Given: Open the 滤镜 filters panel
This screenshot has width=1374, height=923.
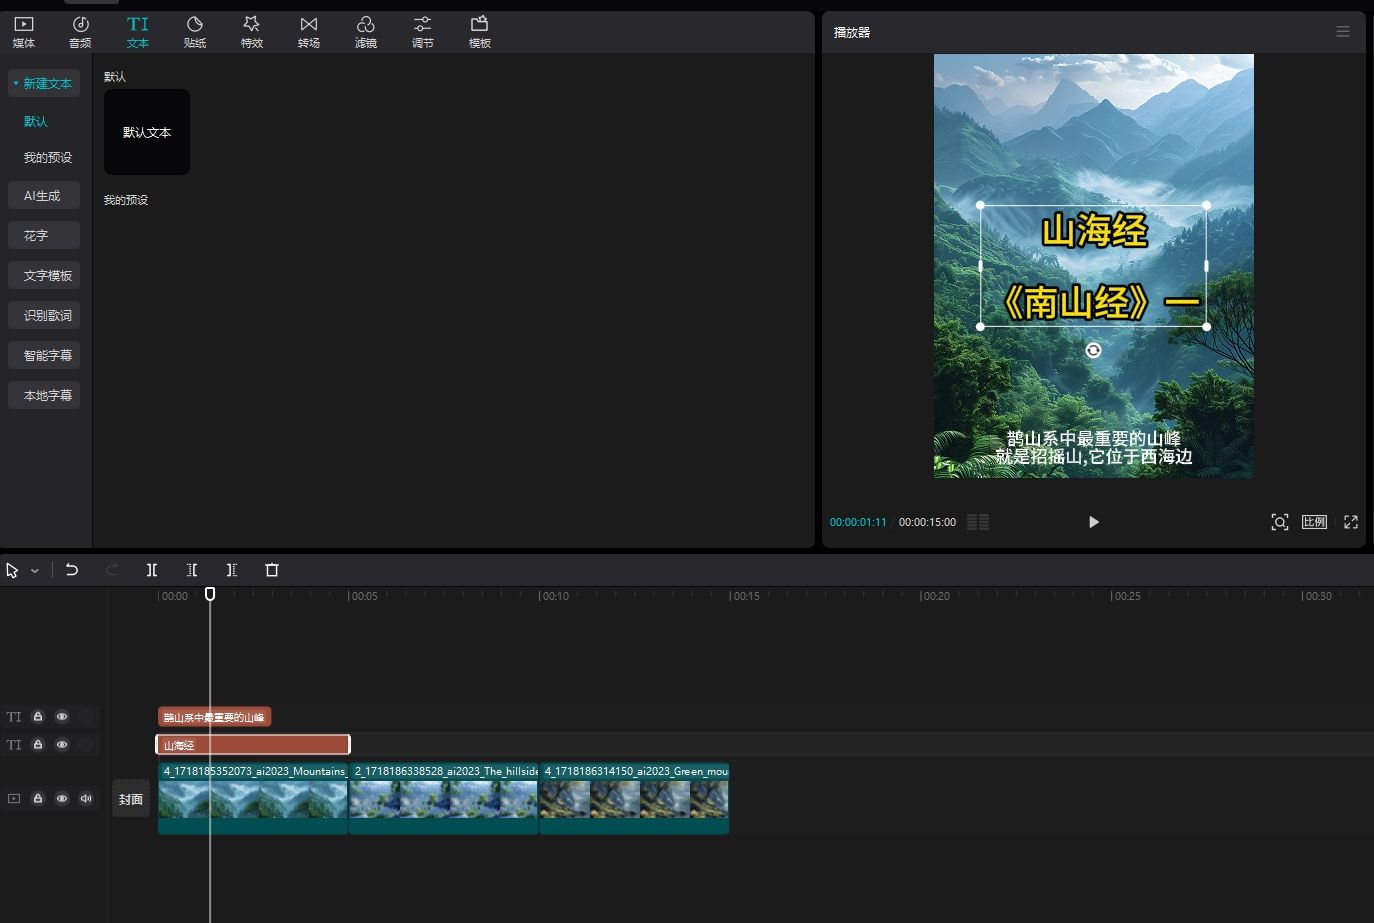Looking at the screenshot, I should pos(366,32).
